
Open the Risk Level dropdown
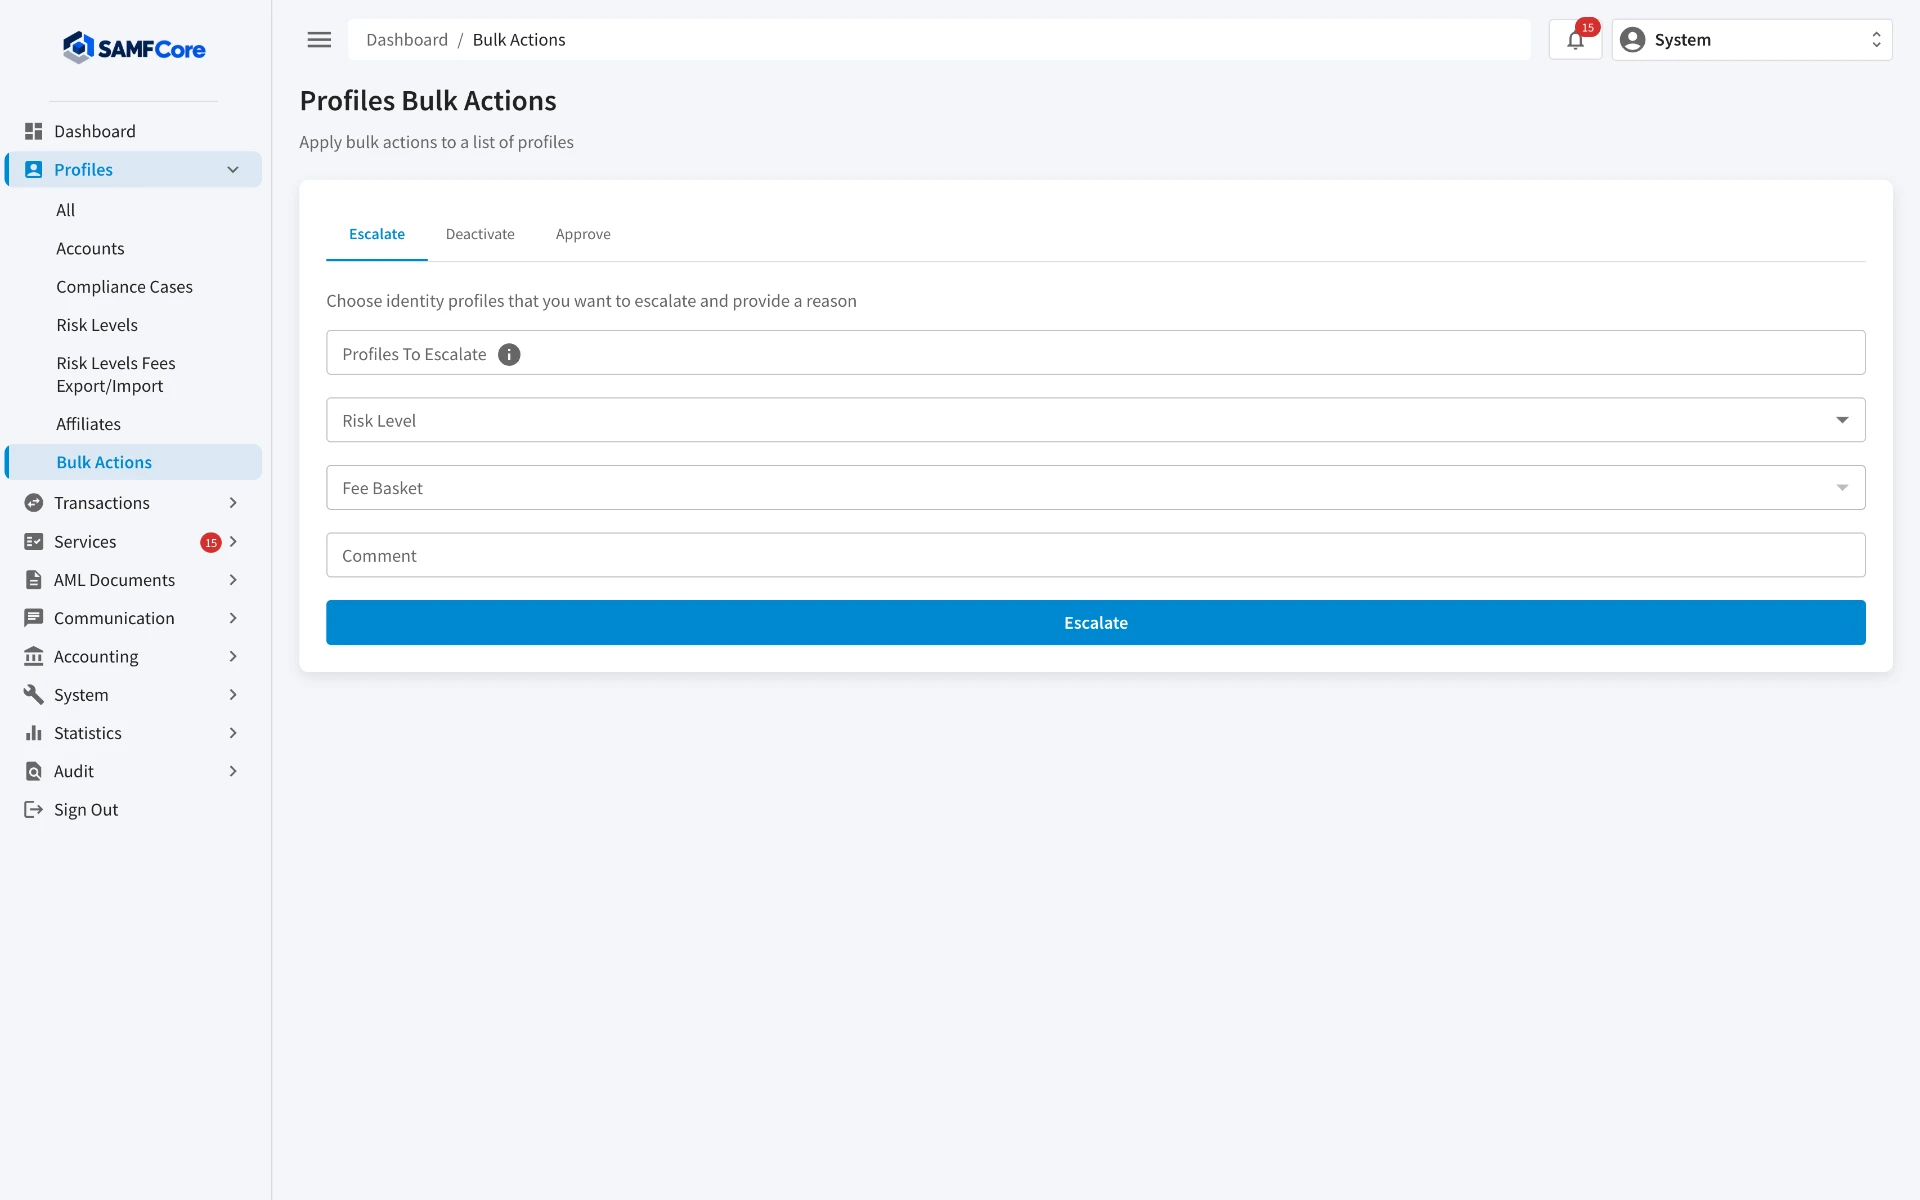click(x=1095, y=420)
